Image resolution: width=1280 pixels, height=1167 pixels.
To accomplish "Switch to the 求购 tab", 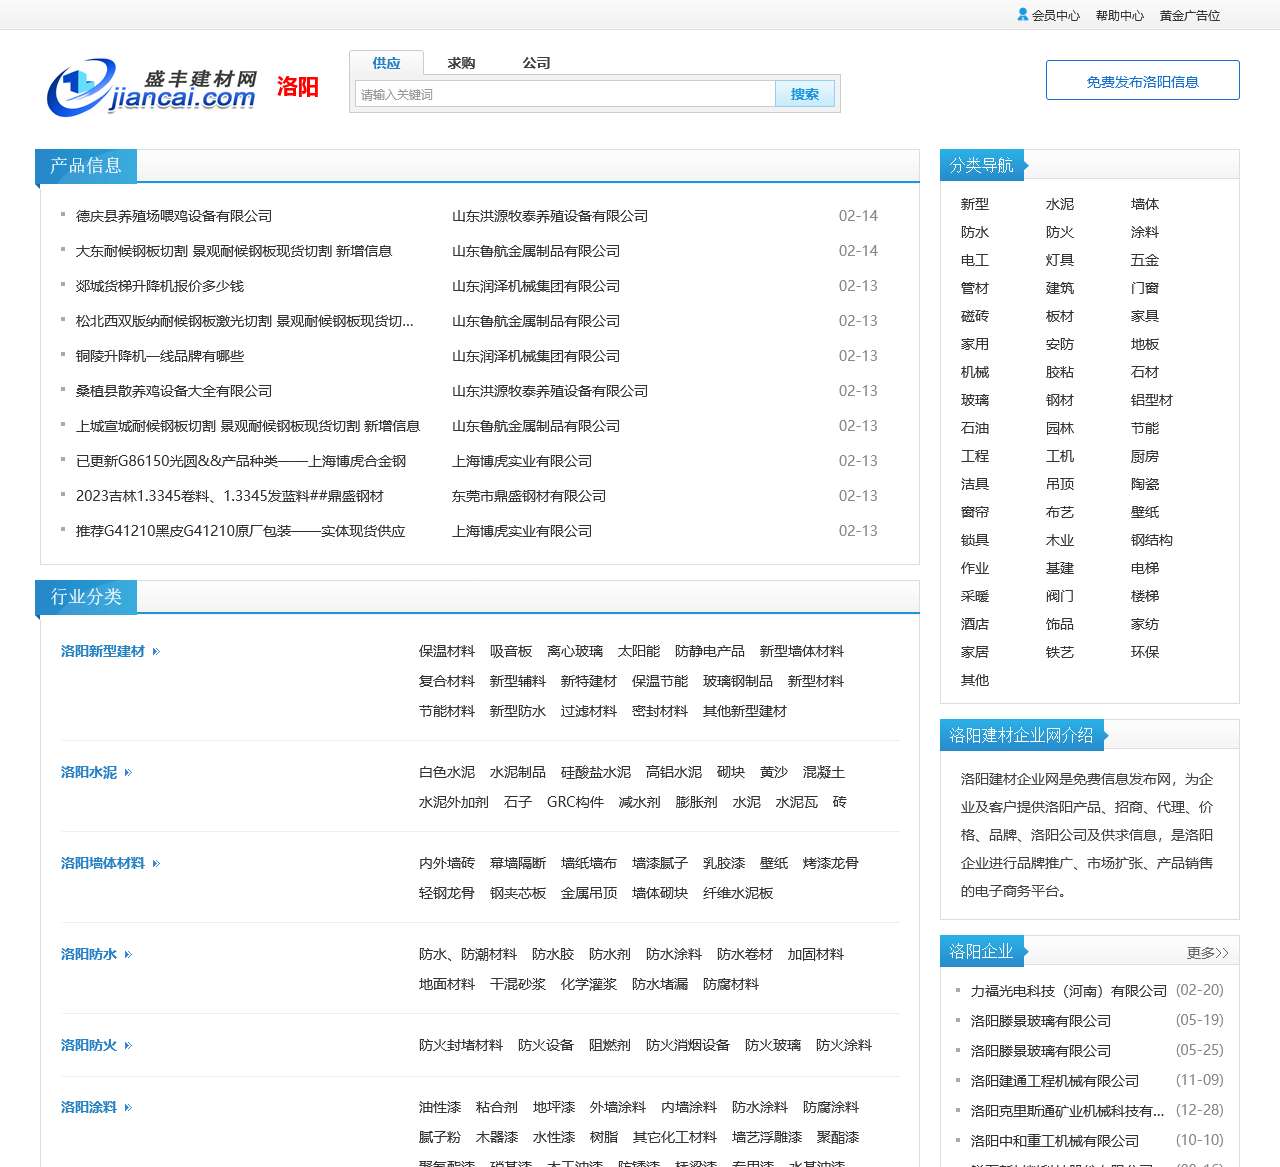I will [x=460, y=62].
